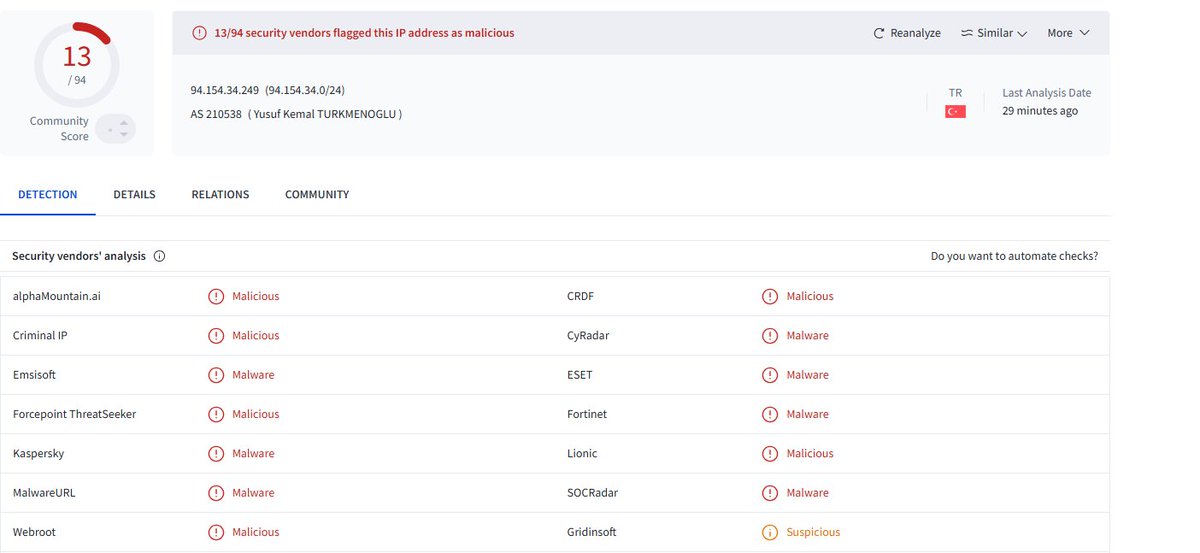Click the MalwareURL malware alert icon
Image resolution: width=1200 pixels, height=553 pixels.
216,493
